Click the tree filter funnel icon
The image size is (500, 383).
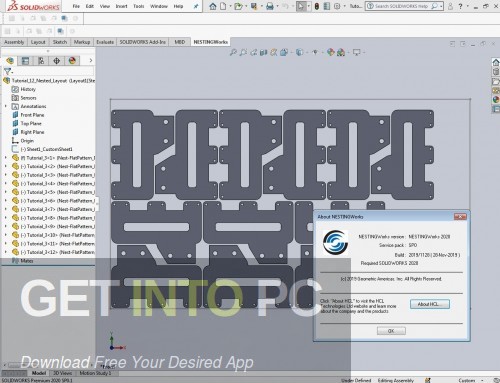(7, 71)
